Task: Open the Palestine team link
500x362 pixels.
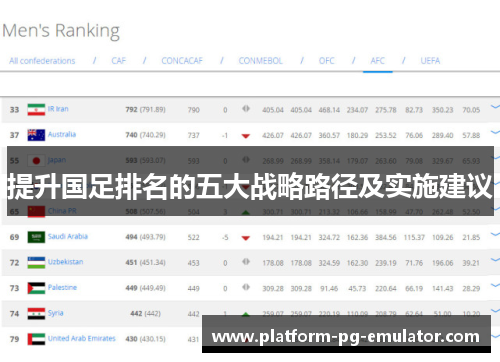Action: 62,287
